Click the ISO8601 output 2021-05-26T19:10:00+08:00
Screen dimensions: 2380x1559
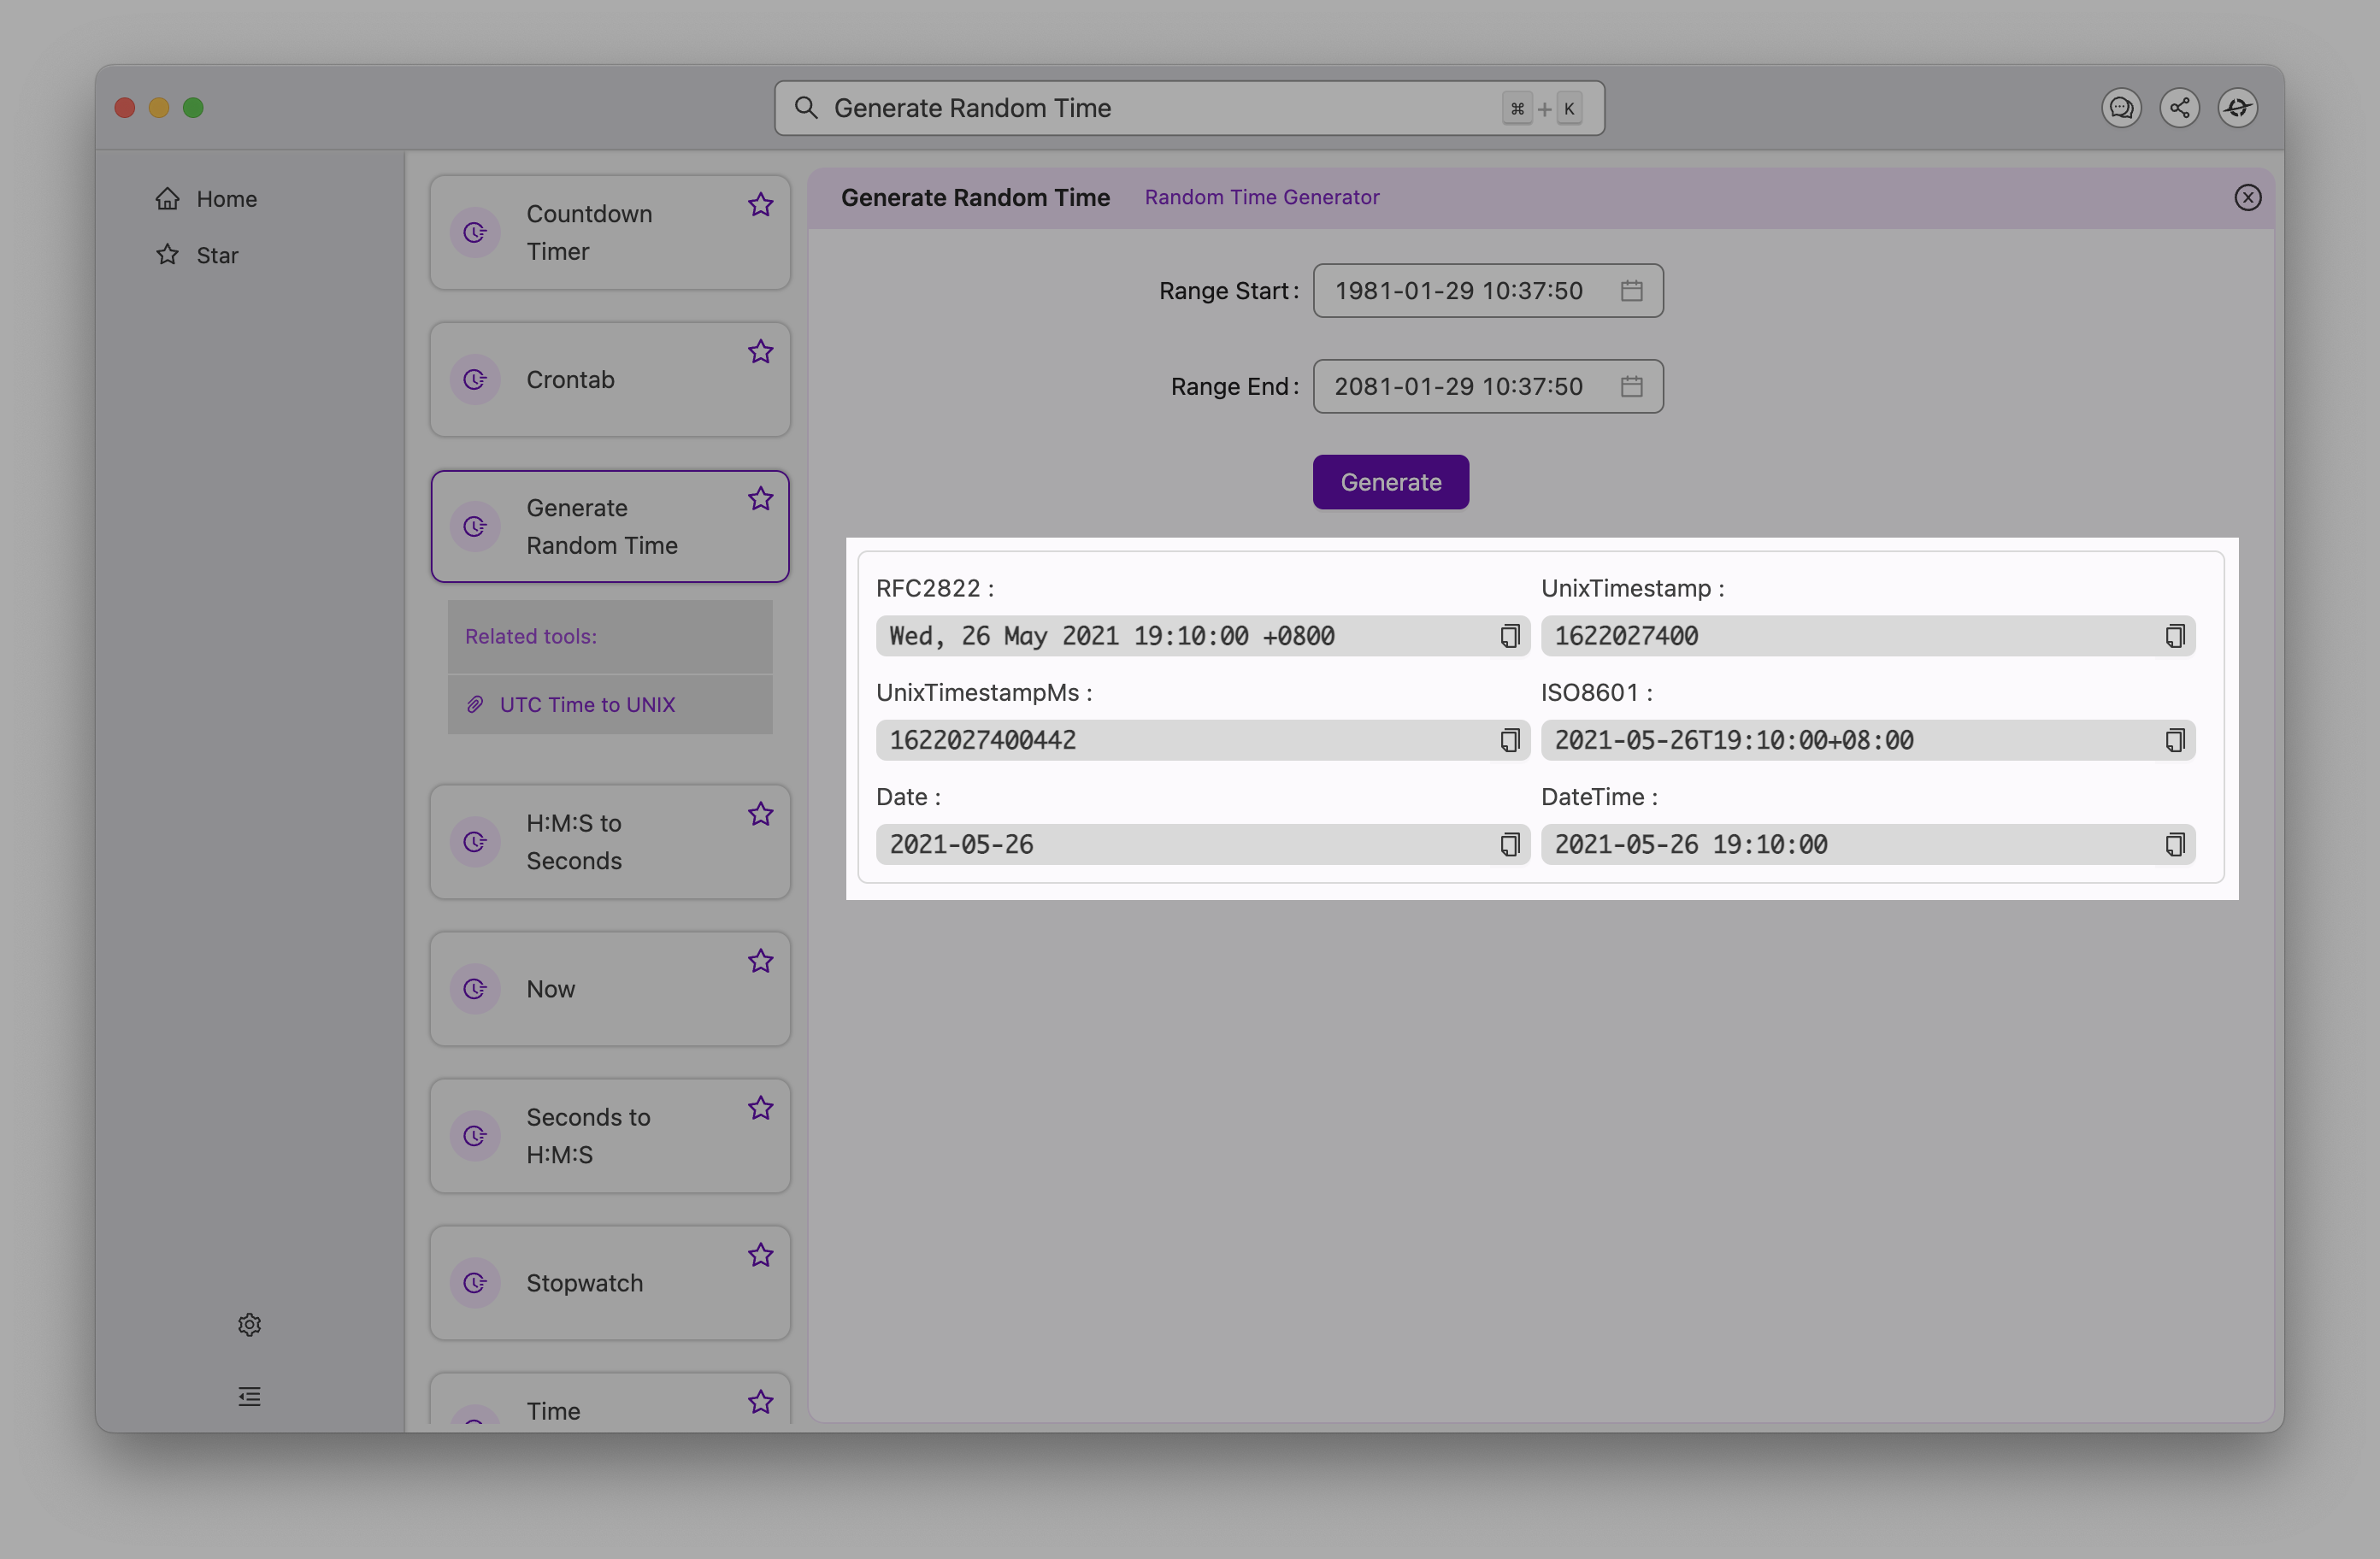(1734, 740)
